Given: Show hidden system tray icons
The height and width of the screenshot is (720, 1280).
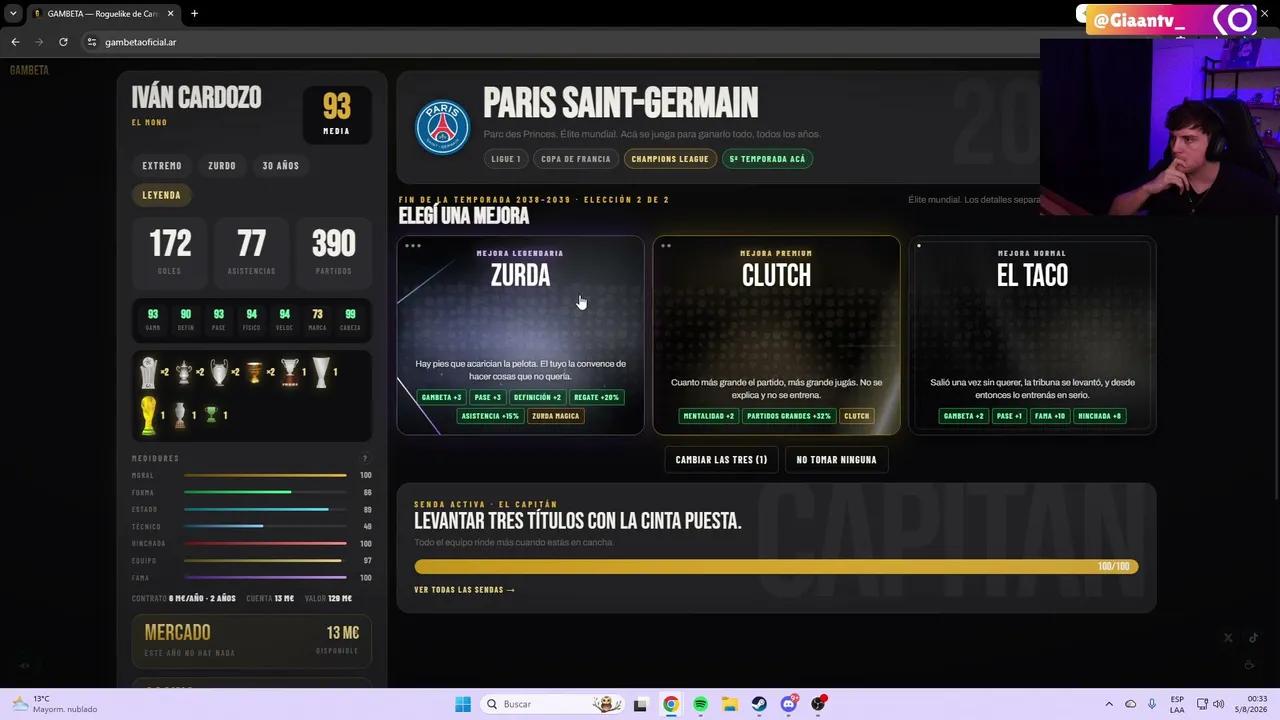Looking at the screenshot, I should point(1108,704).
